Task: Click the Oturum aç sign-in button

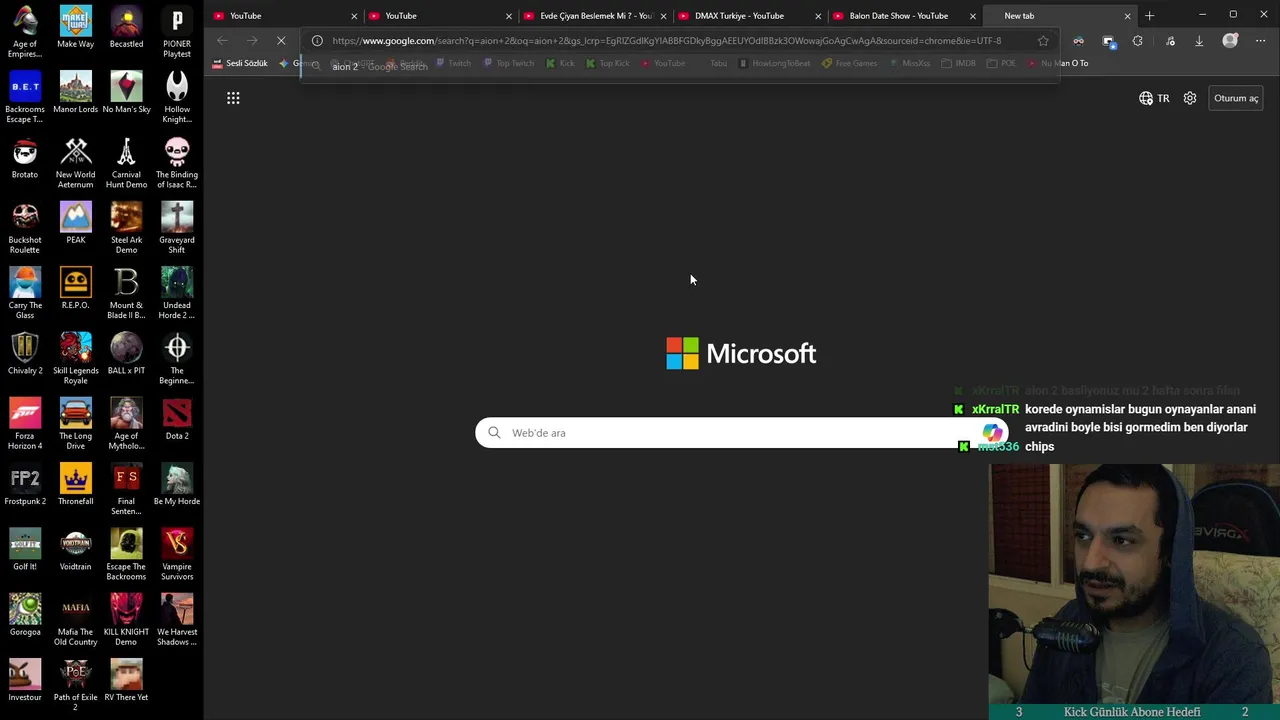Action: tap(1236, 98)
